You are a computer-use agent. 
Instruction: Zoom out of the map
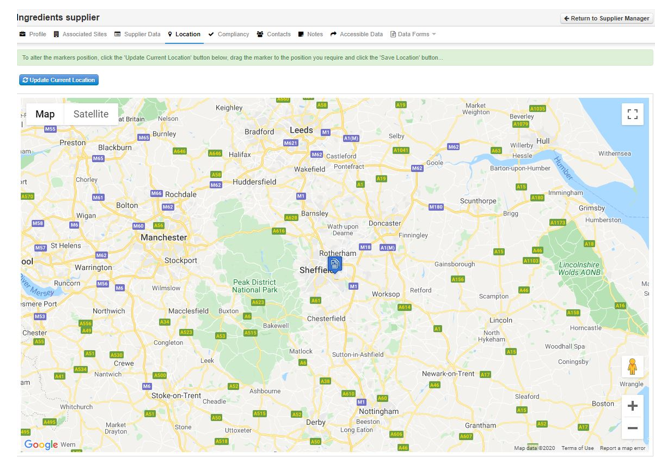tap(632, 428)
